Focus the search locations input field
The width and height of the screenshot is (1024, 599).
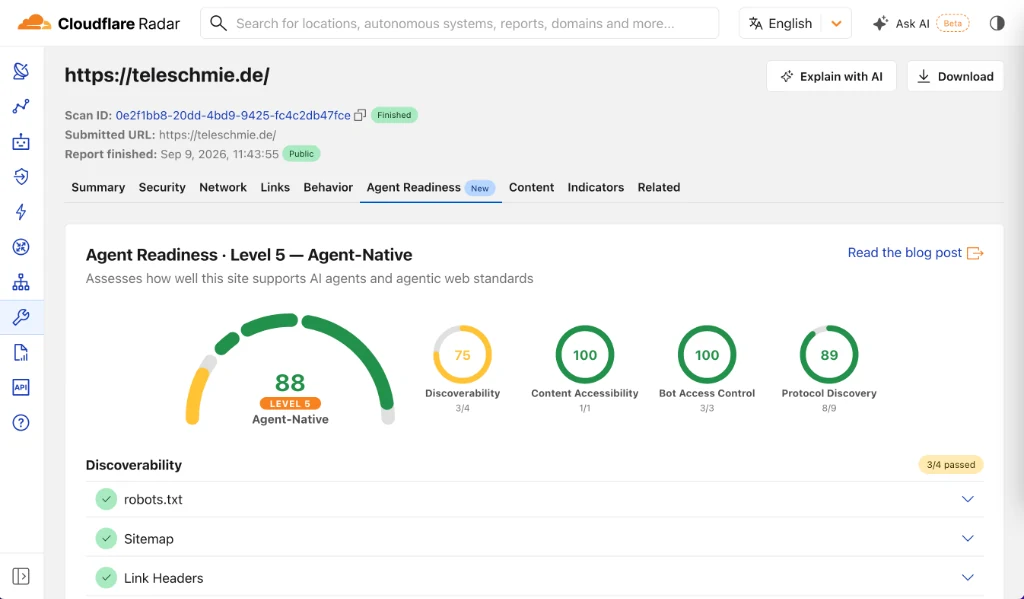[x=459, y=24]
